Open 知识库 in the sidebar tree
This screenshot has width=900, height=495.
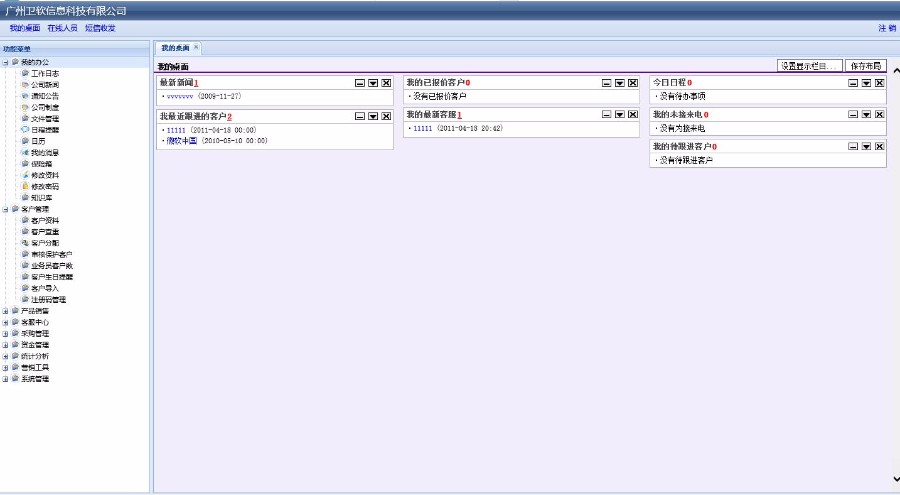coord(42,198)
